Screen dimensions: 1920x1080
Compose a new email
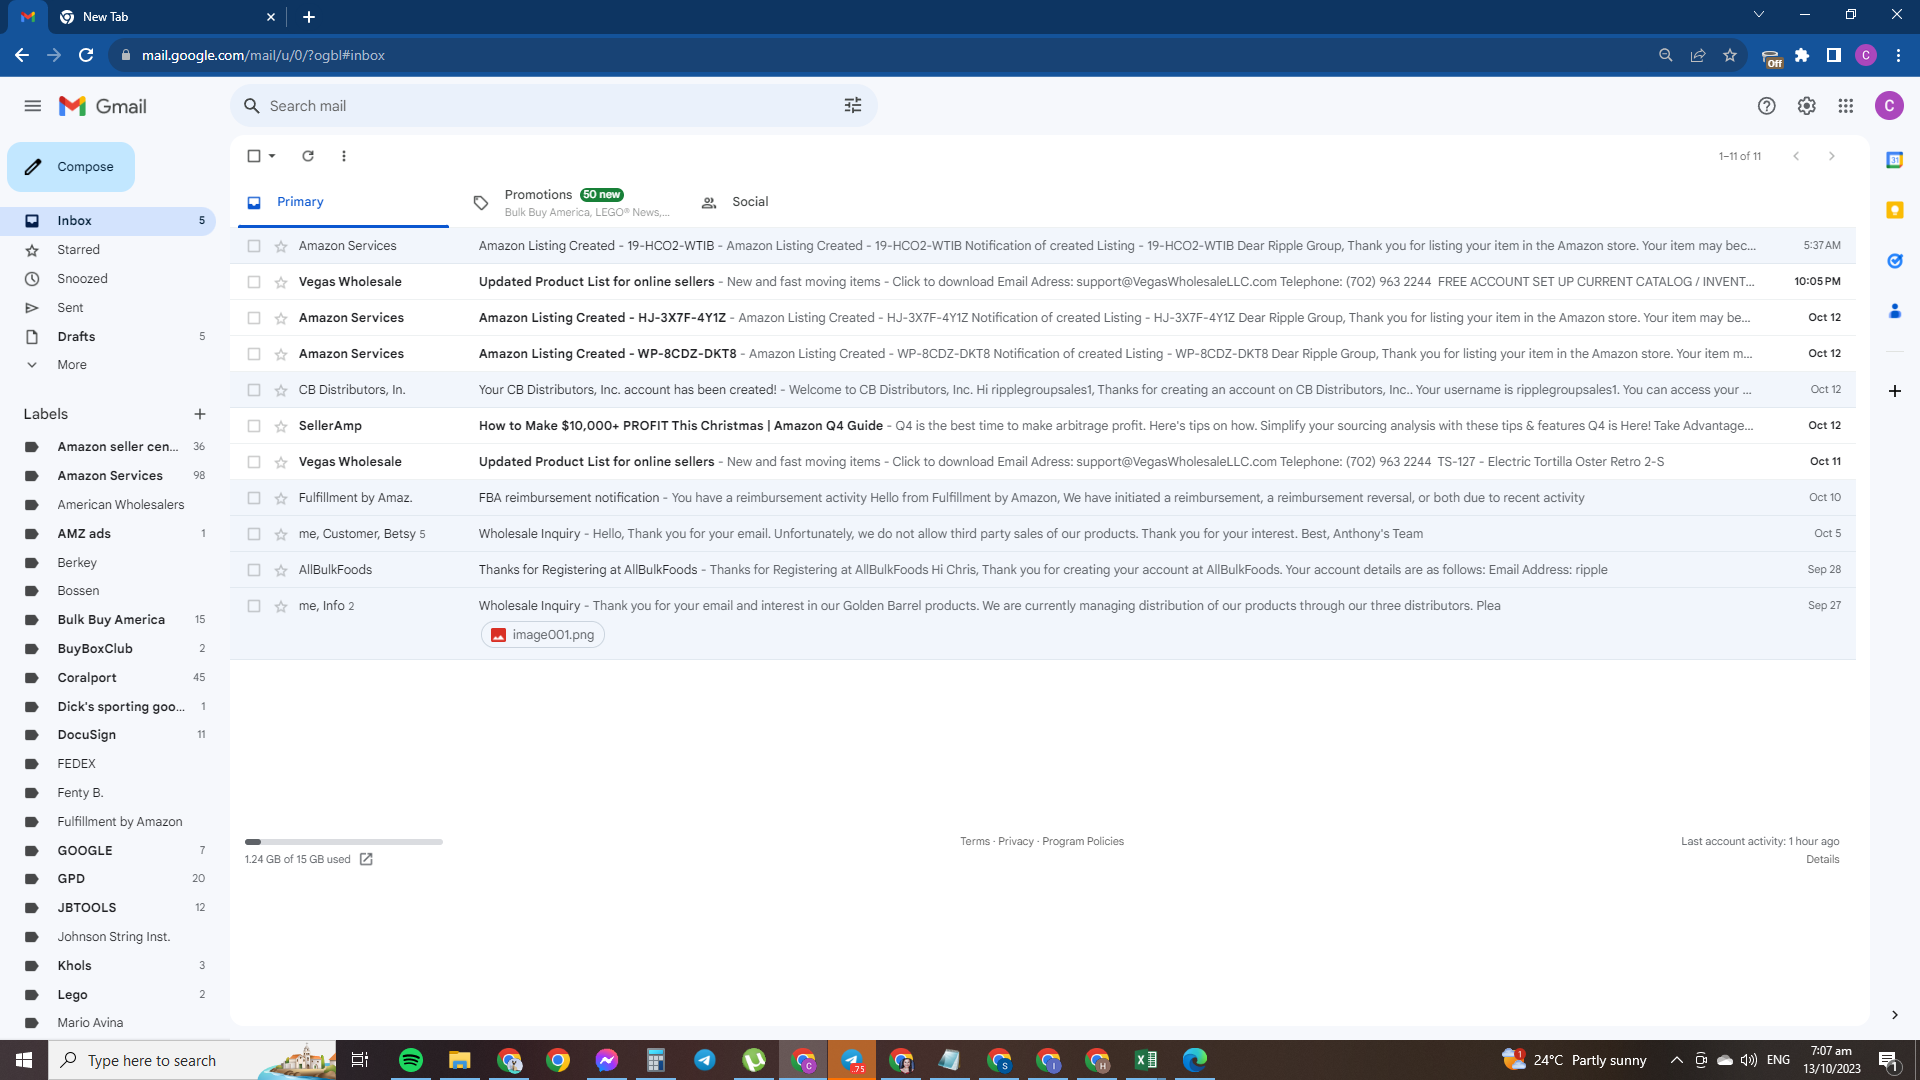(71, 167)
